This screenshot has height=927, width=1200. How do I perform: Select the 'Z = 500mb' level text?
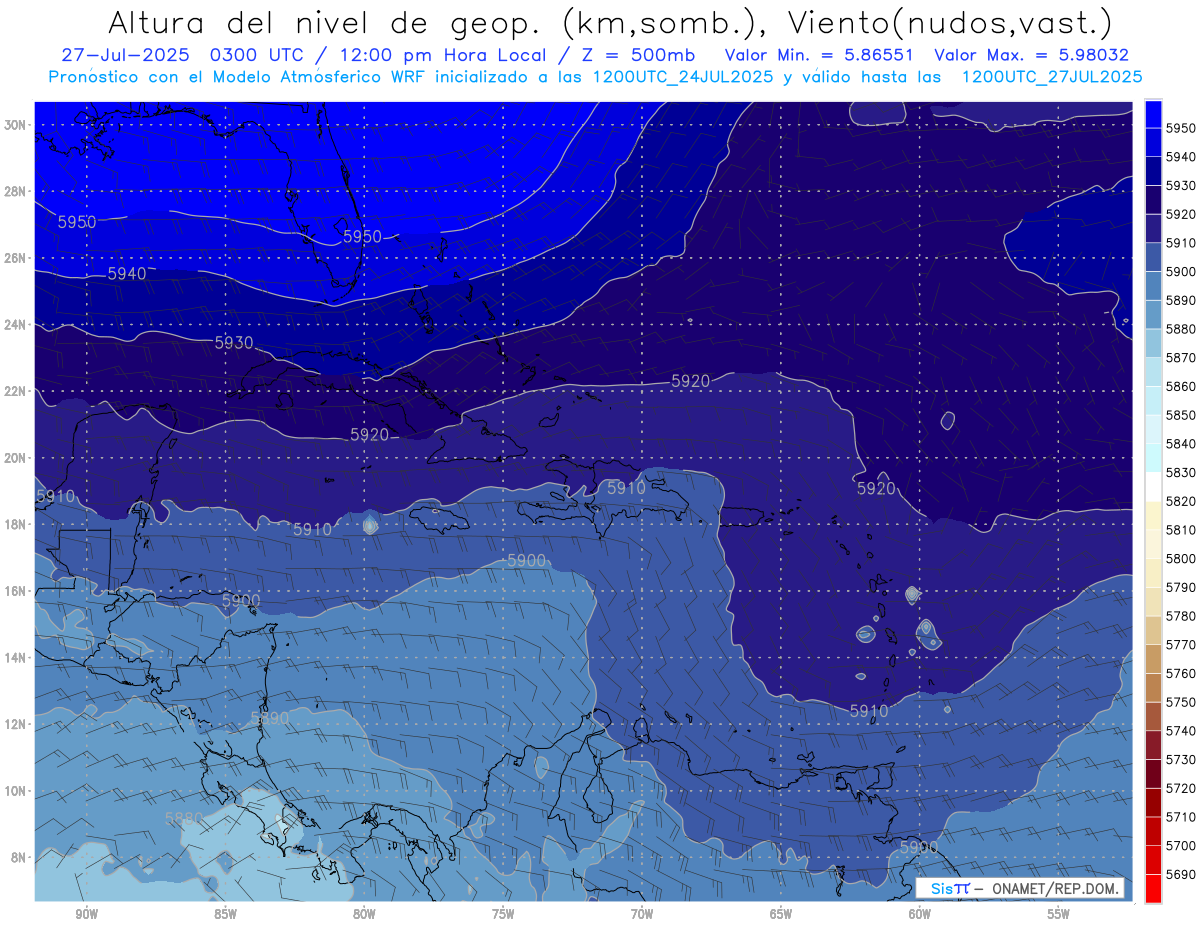click(639, 55)
